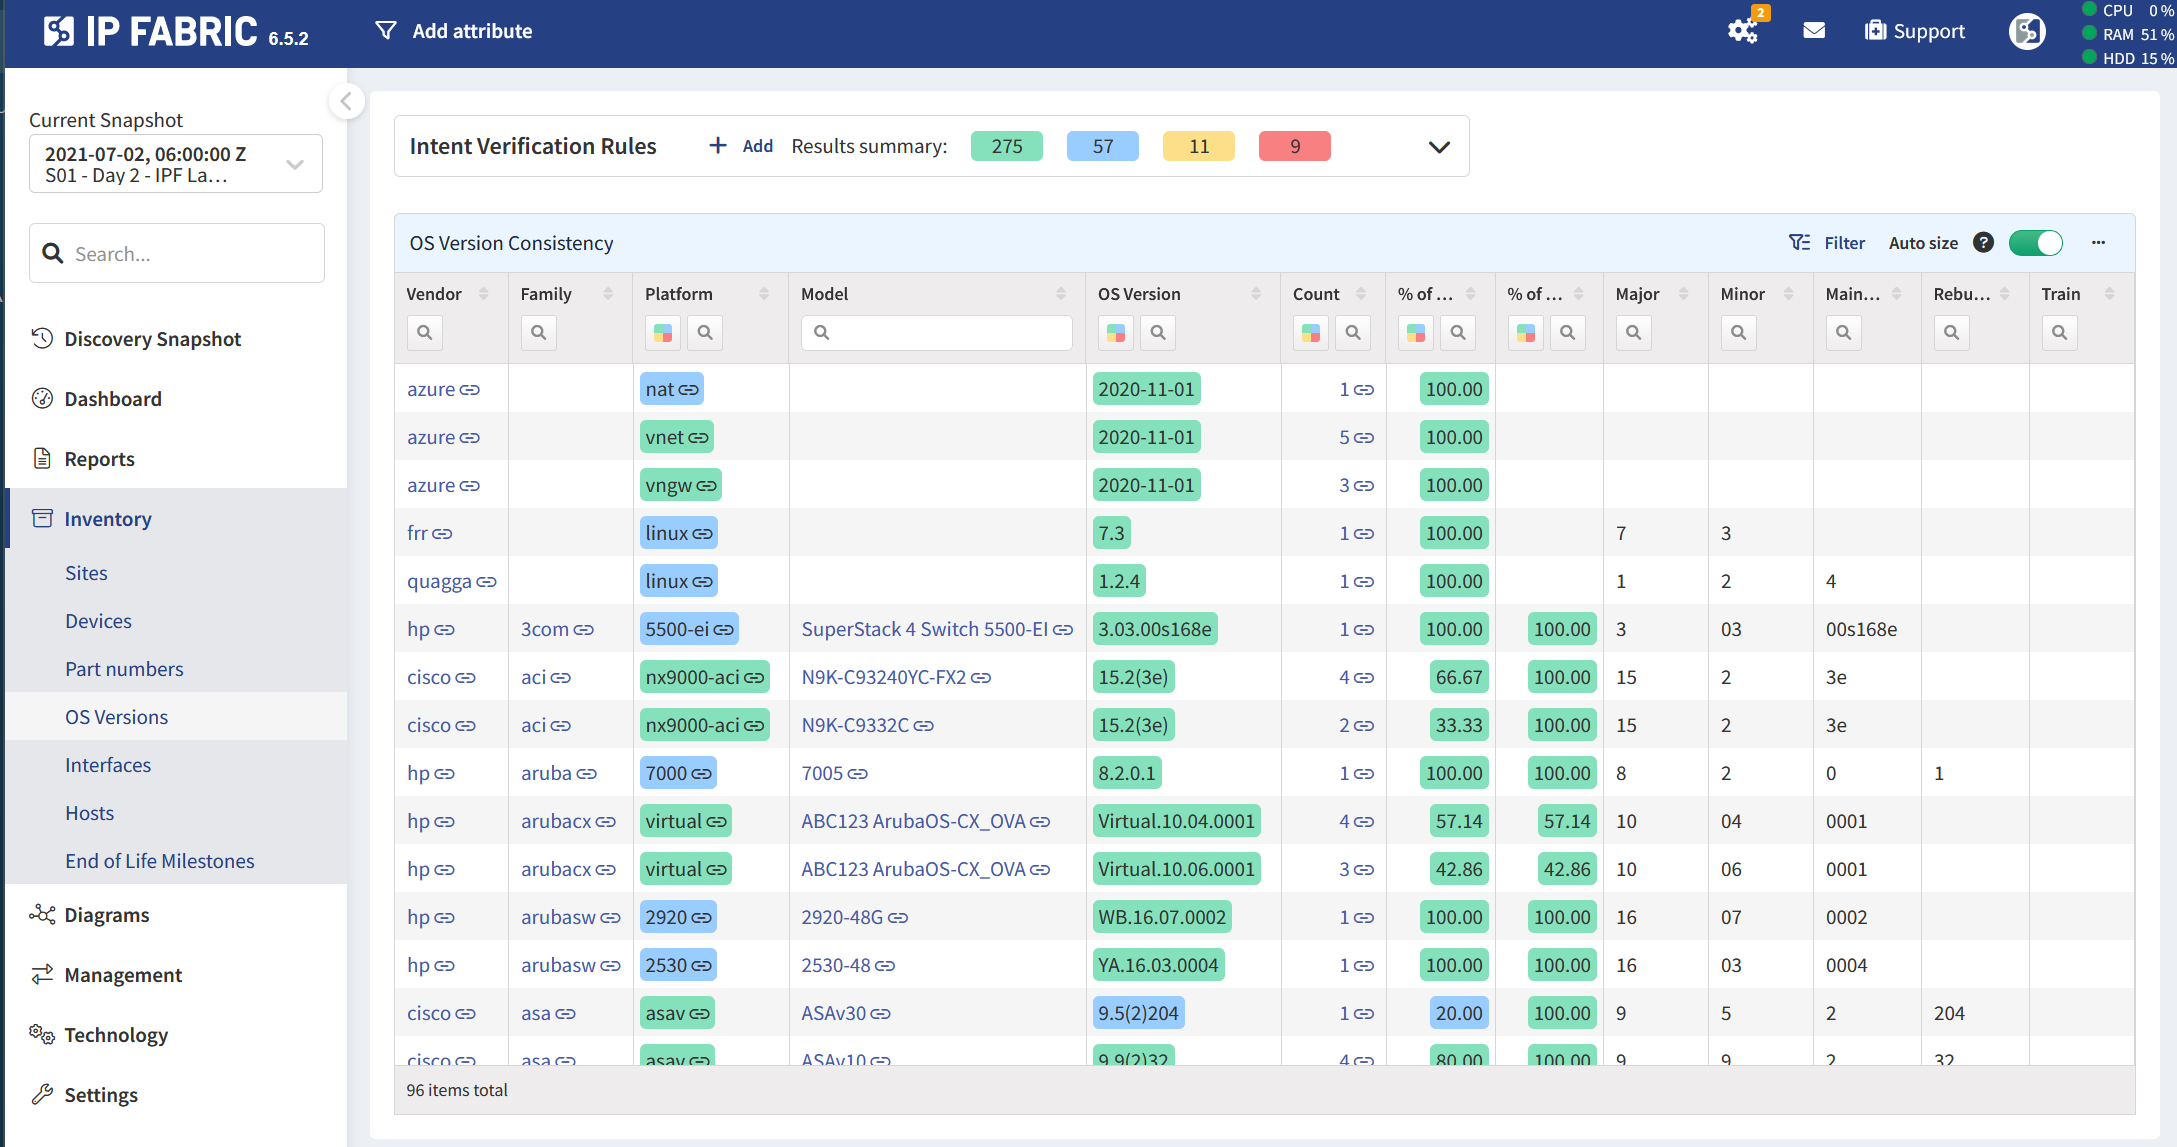The height and width of the screenshot is (1147, 2177).
Task: Click the Model column filter field
Action: click(937, 333)
